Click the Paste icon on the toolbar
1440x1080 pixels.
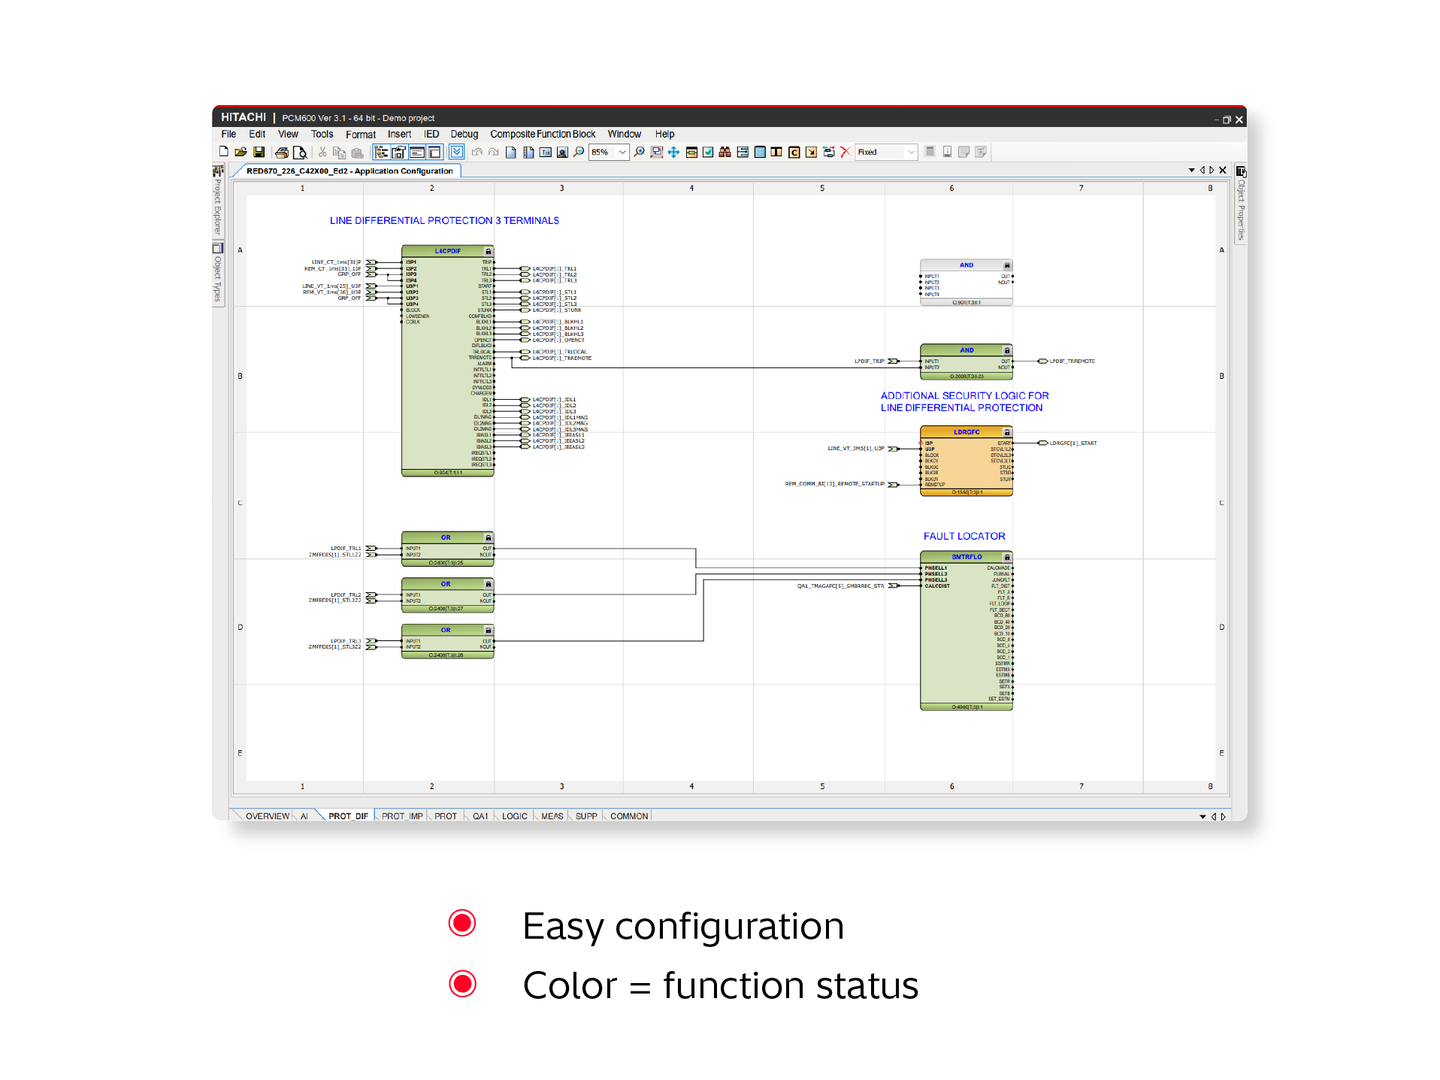pyautogui.click(x=357, y=152)
